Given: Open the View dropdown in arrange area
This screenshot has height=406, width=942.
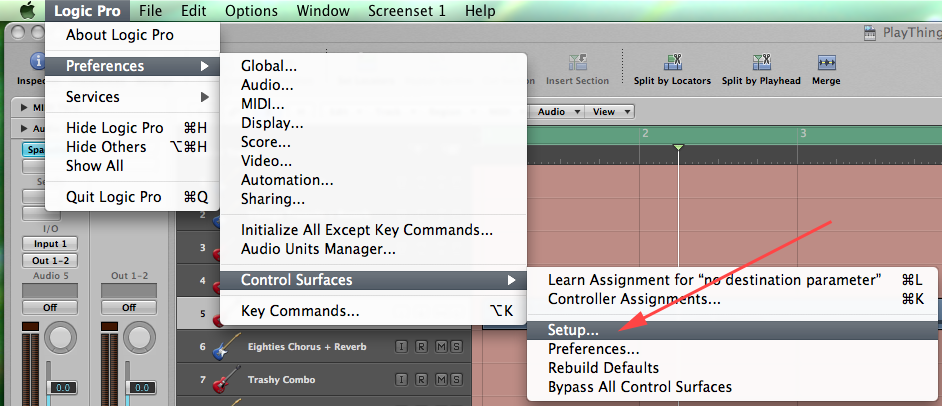Looking at the screenshot, I should click(x=606, y=112).
